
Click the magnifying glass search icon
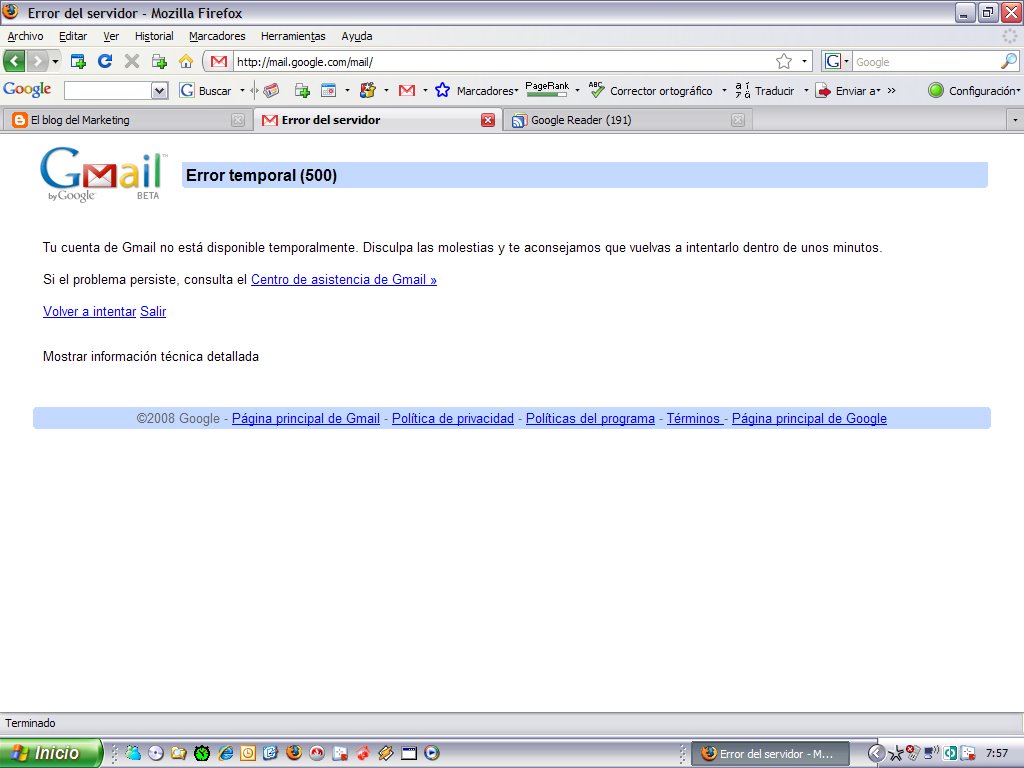[1009, 61]
